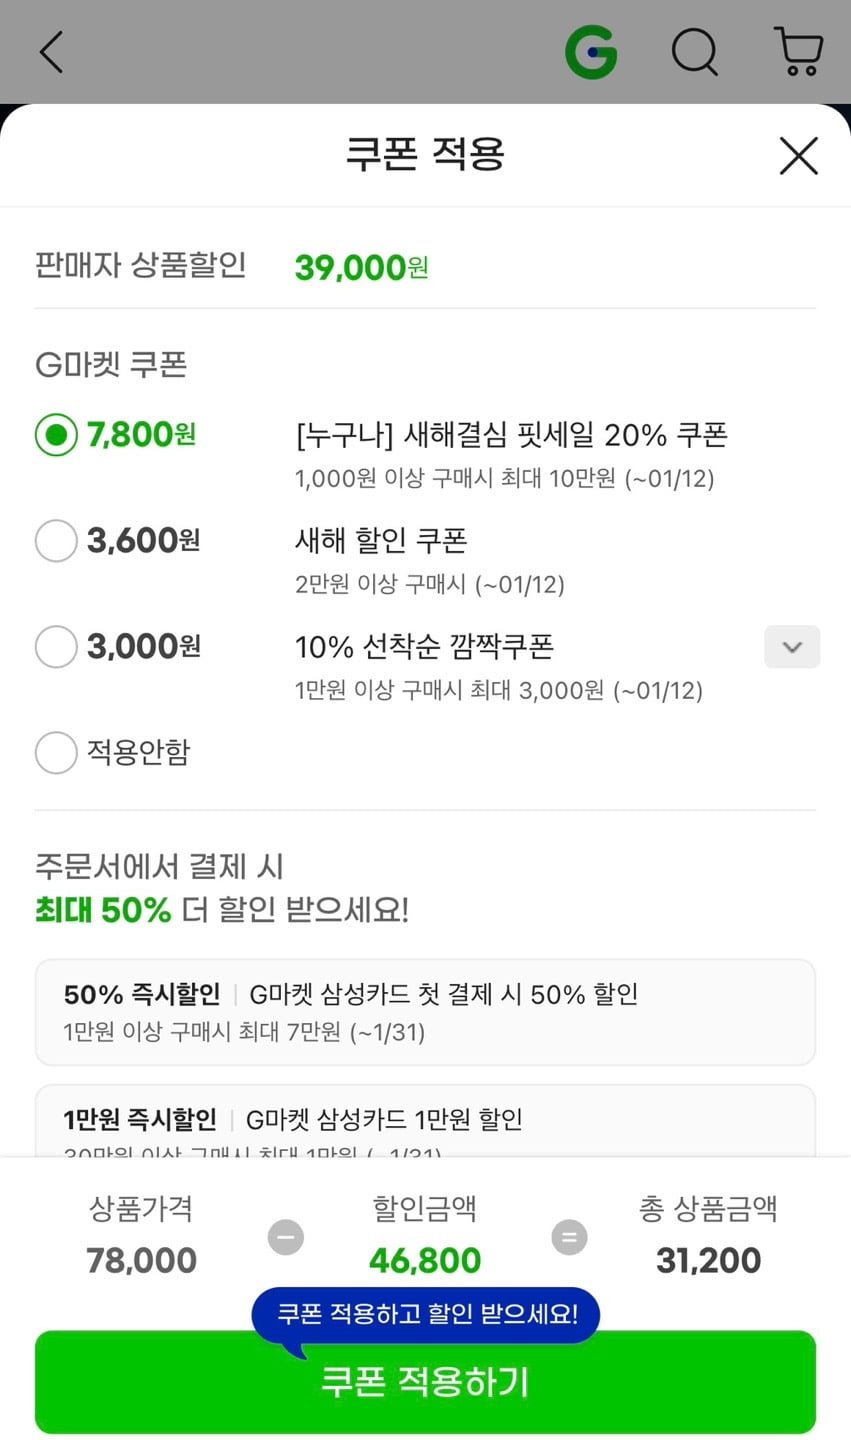Click the 46,800 discount amount total
851x1440 pixels.
(x=425, y=1260)
